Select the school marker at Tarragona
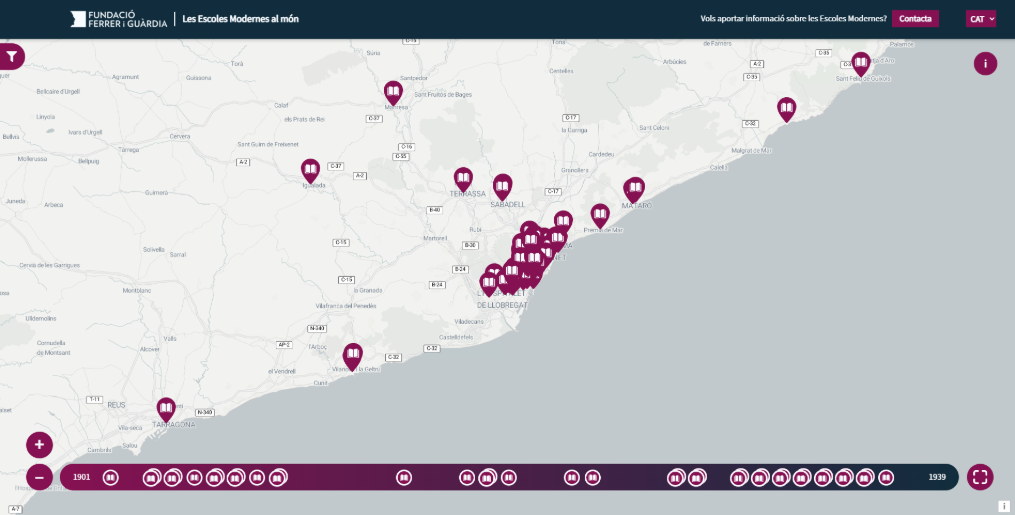The width and height of the screenshot is (1015, 515). [x=166, y=408]
